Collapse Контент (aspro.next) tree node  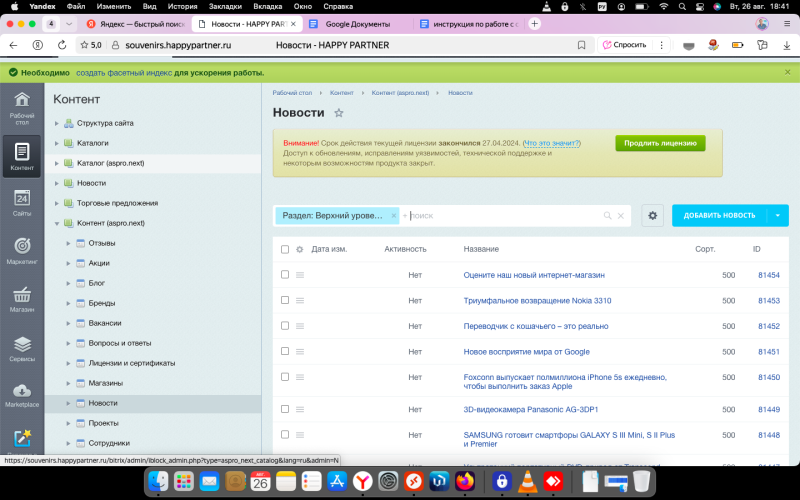pos(57,223)
